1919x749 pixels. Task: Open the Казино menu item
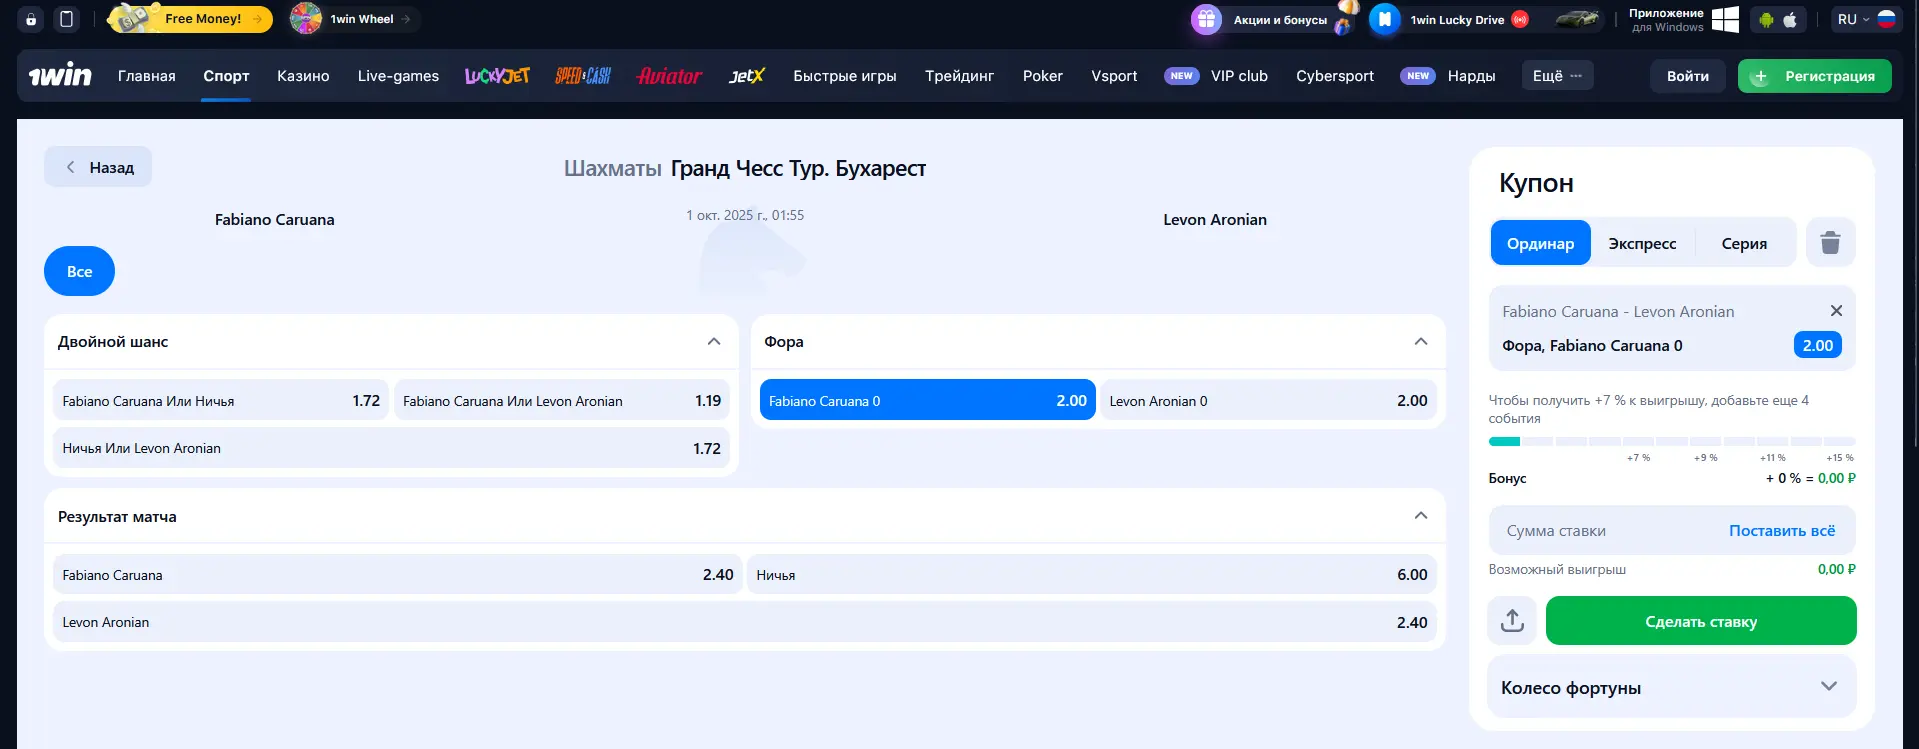point(303,76)
